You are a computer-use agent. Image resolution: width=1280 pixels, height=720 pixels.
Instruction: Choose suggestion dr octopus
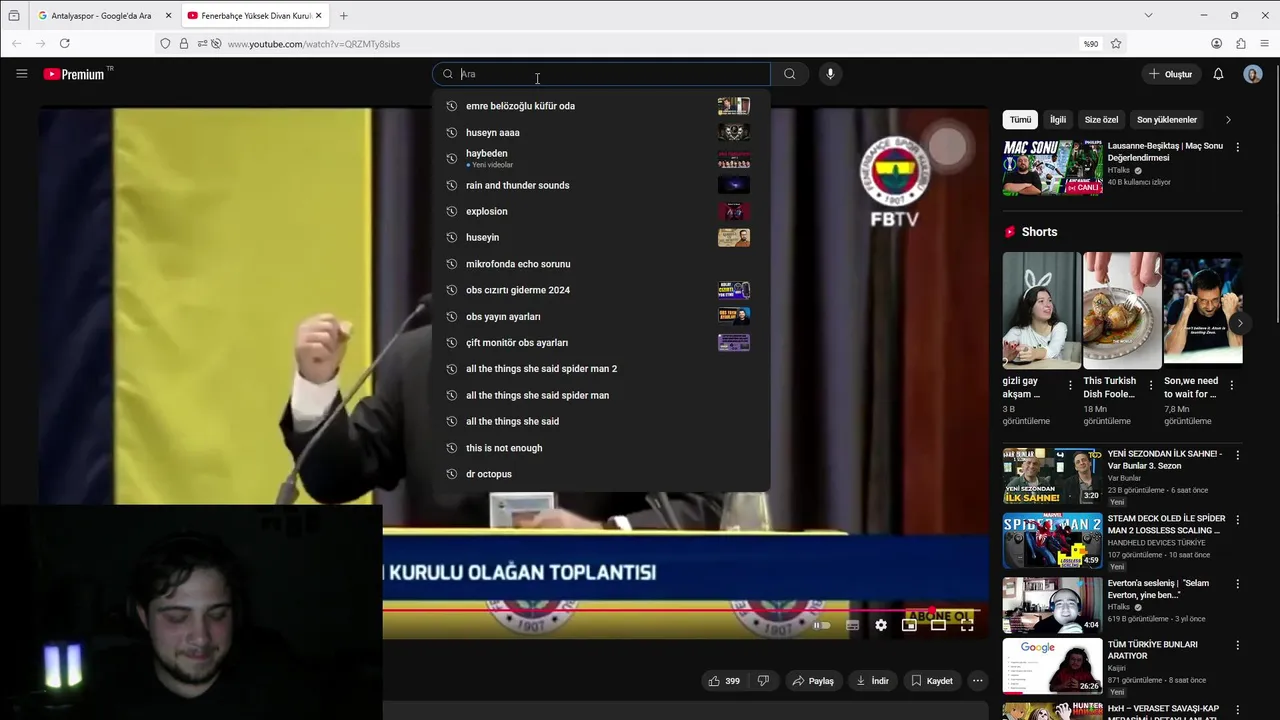(601, 474)
